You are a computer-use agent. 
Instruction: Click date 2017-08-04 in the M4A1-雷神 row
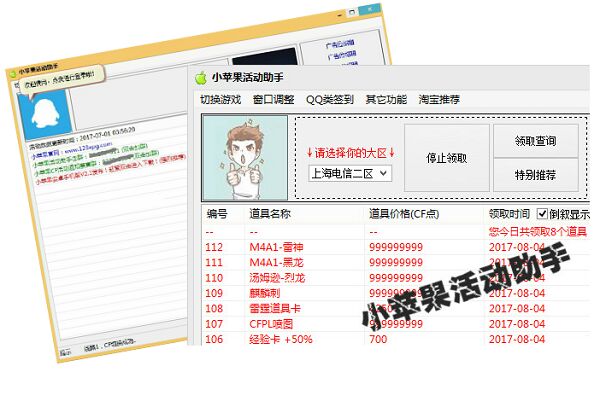[517, 247]
